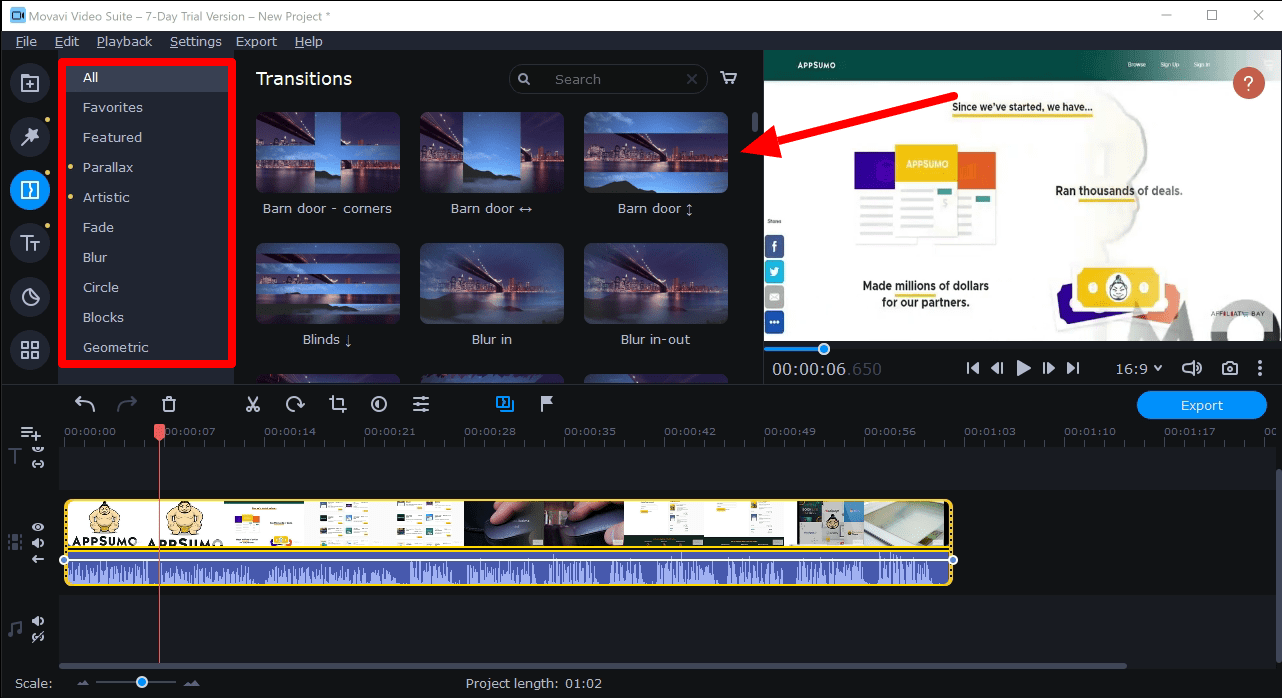Open the More tools grid icon

pos(30,350)
